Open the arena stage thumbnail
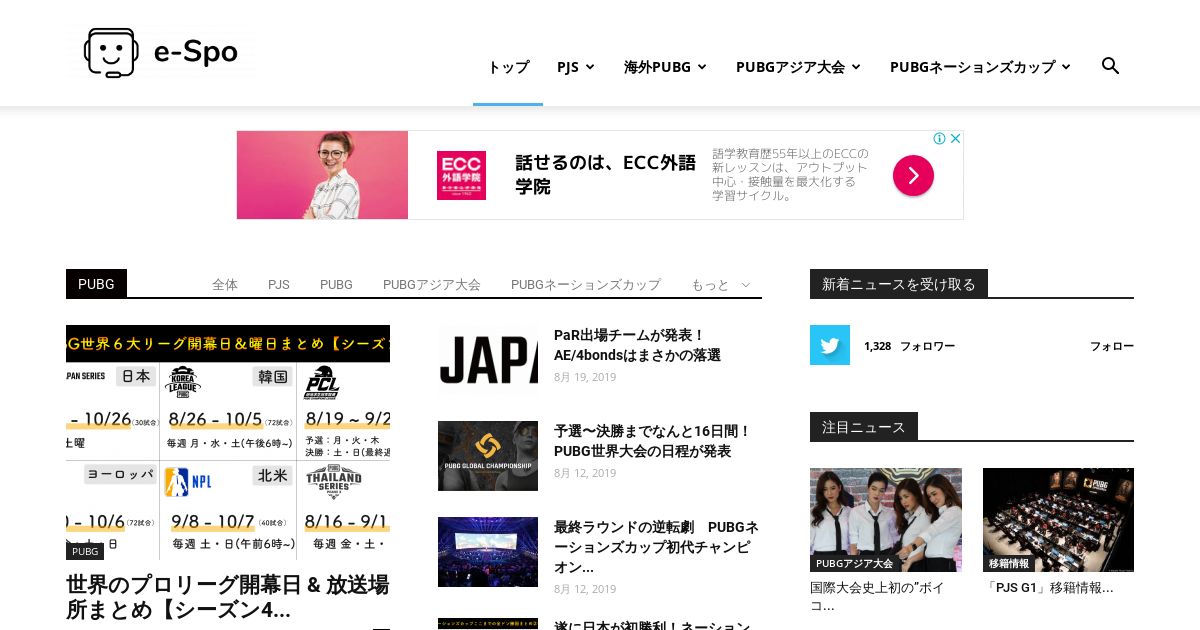The width and height of the screenshot is (1200, 630). (488, 552)
